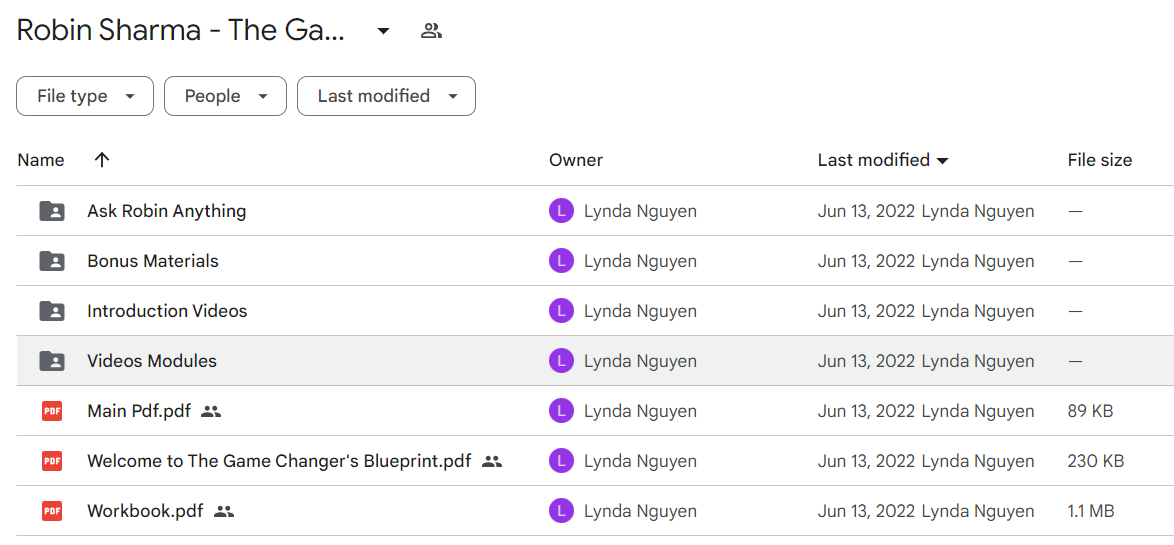Click the 230 KB file size value
This screenshot has height=545, width=1174.
1096,461
